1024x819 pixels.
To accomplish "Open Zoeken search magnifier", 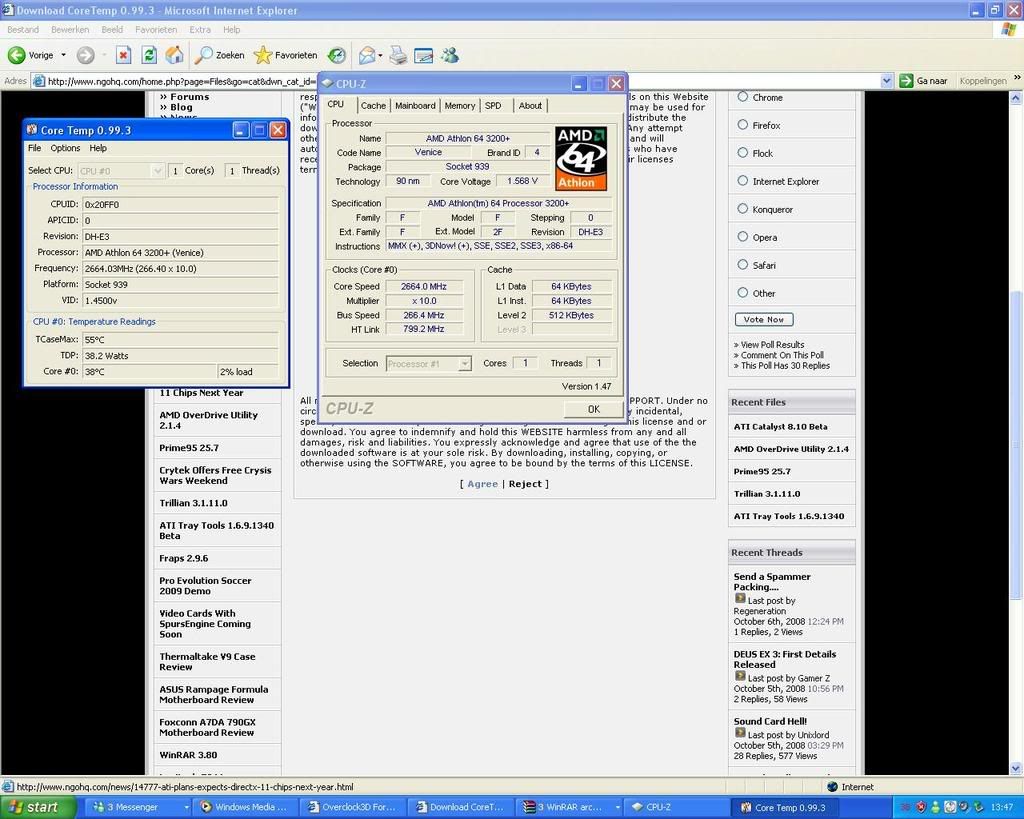I will (204, 56).
